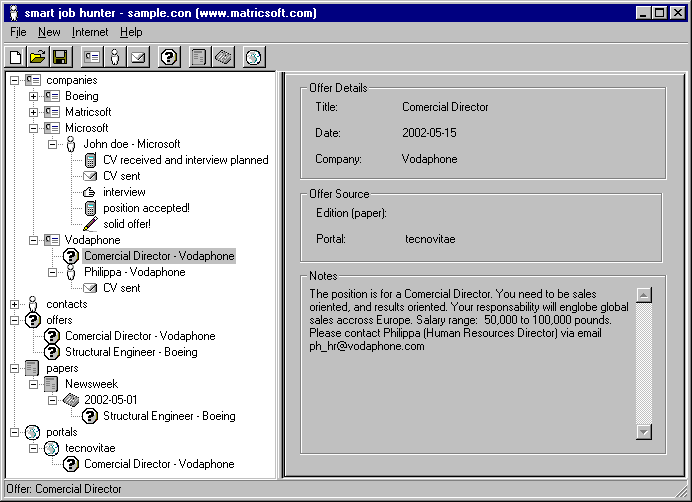Expand the contacts tree node
The width and height of the screenshot is (692, 502).
pos(15,304)
